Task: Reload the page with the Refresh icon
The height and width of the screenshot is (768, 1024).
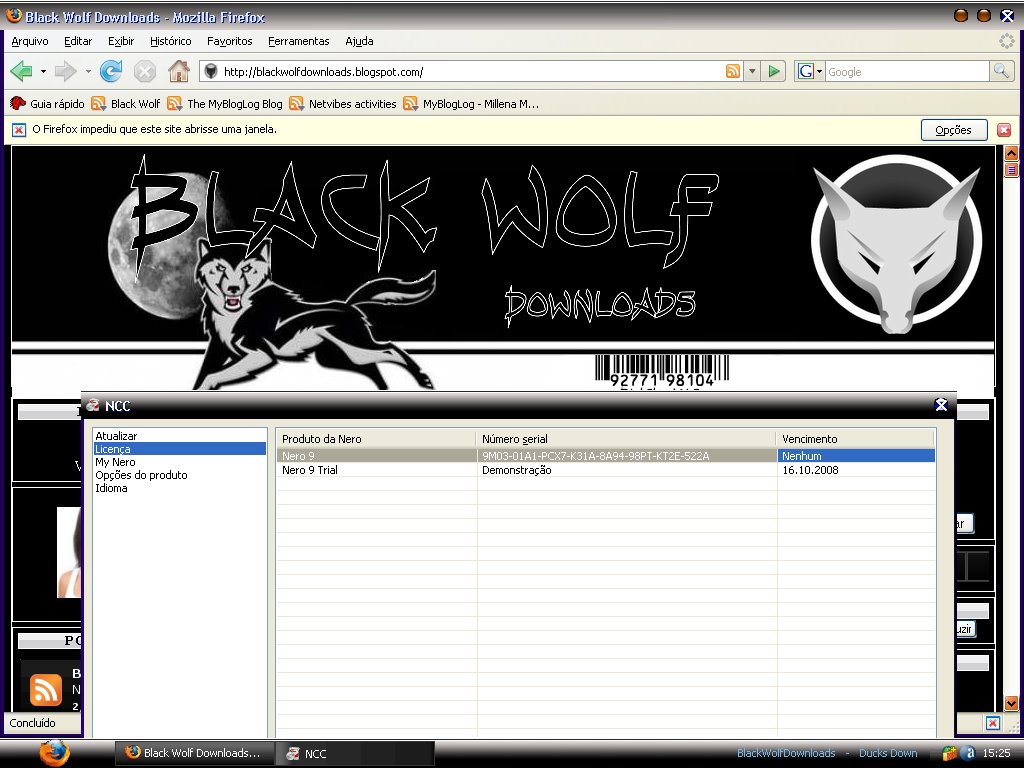Action: click(111, 71)
